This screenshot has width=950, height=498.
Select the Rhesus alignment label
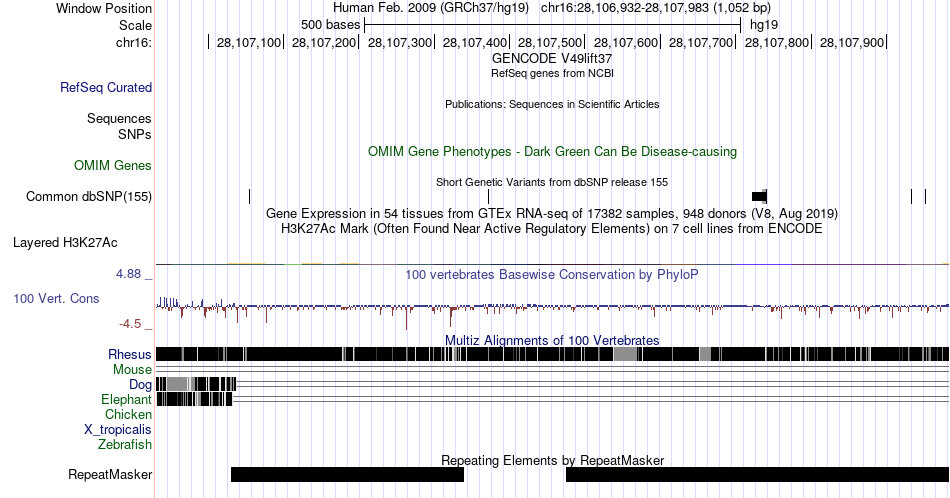point(130,354)
